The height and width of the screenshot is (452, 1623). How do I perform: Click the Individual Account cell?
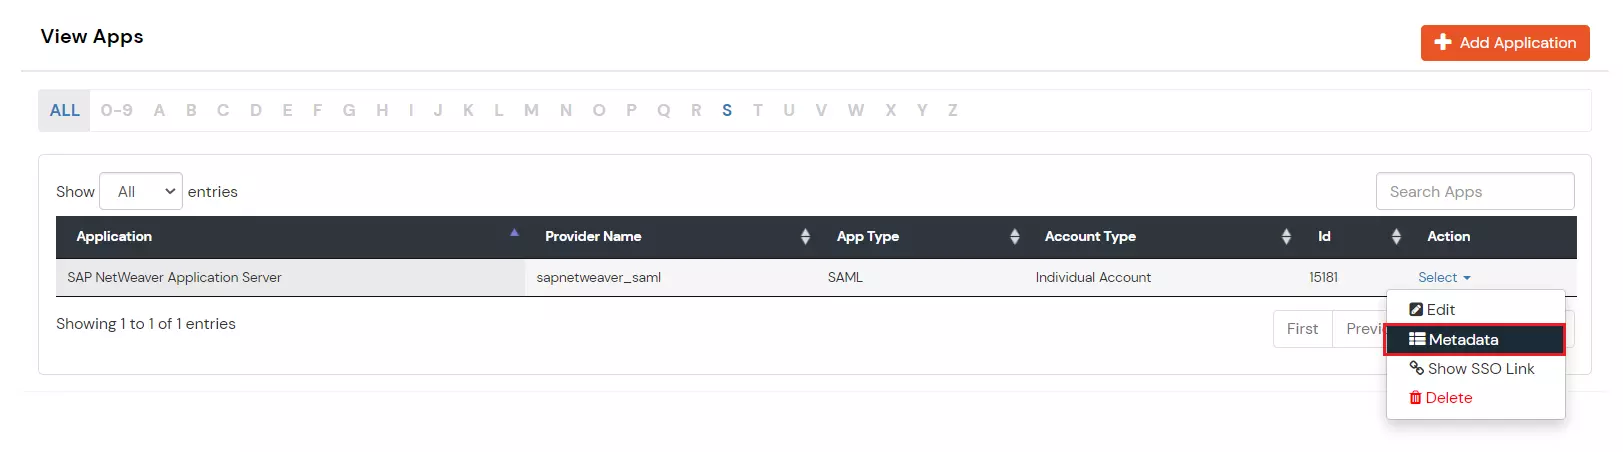coord(1161,277)
